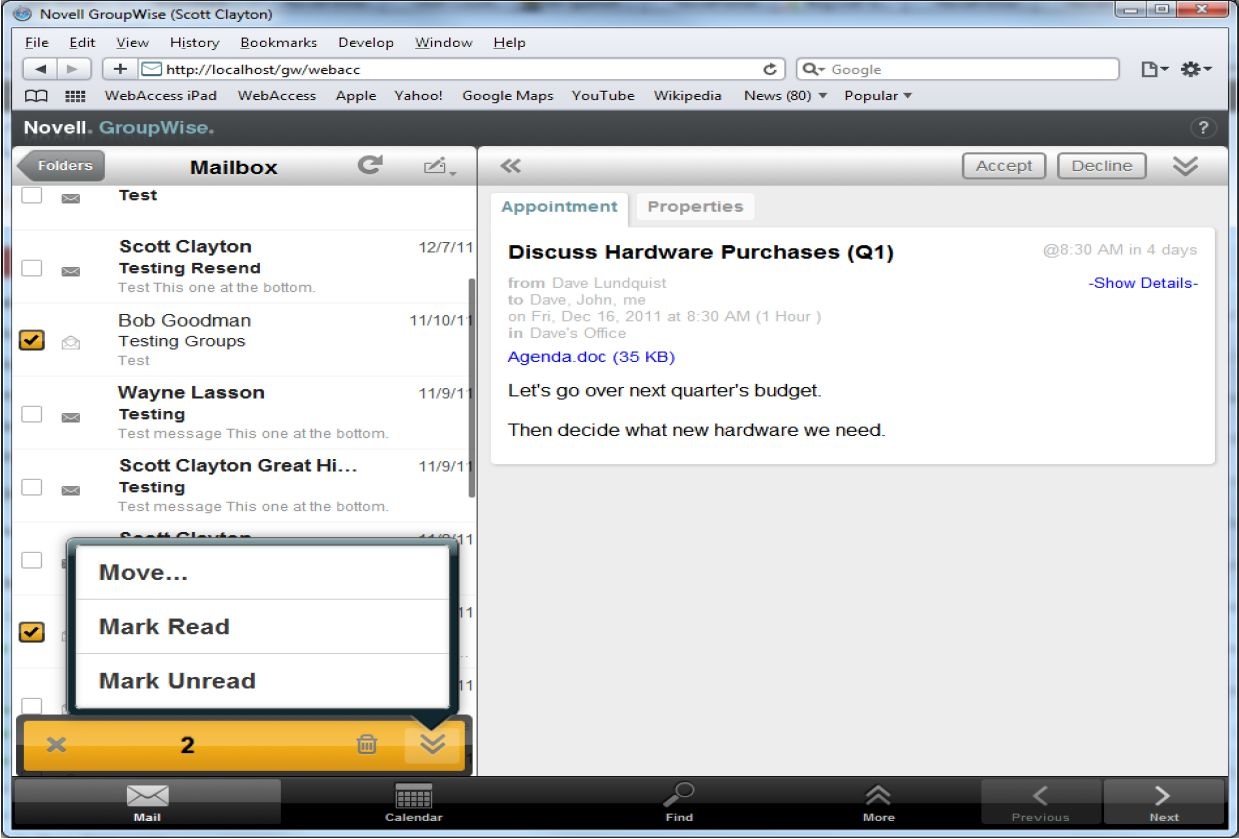1239x839 pixels.
Task: Select the Appointment tab
Action: pos(559,207)
